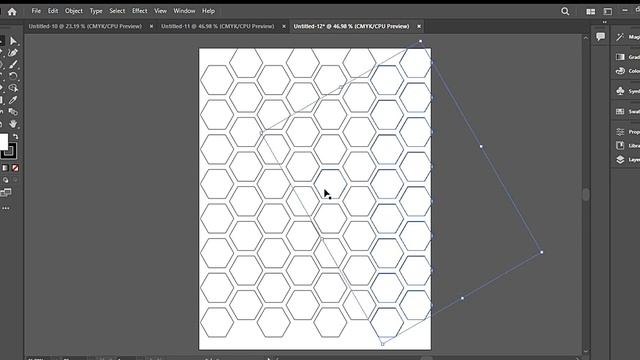Click the white Fill color box
640x360 pixels.
tap(4, 142)
